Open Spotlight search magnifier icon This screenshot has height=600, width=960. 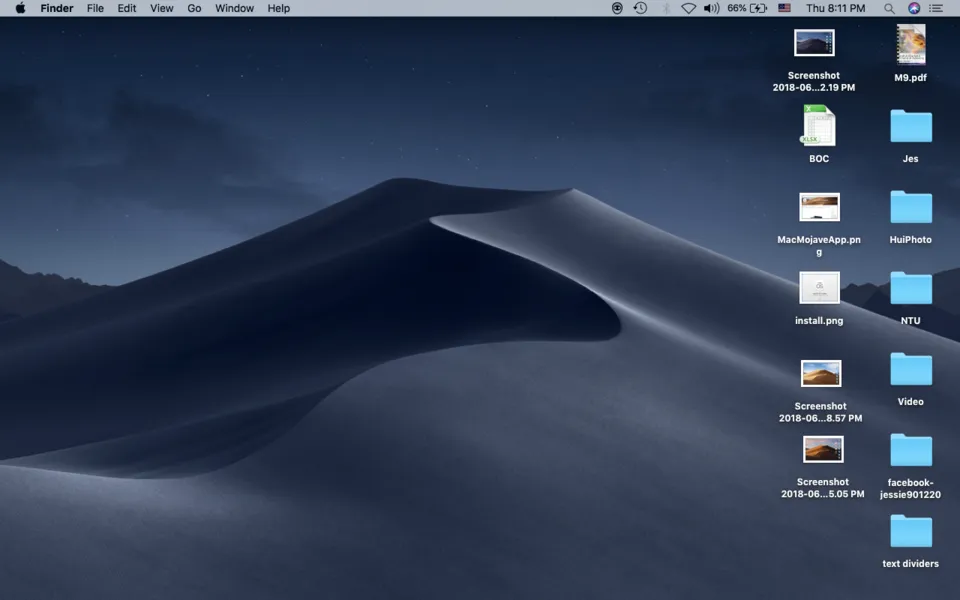coord(889,8)
